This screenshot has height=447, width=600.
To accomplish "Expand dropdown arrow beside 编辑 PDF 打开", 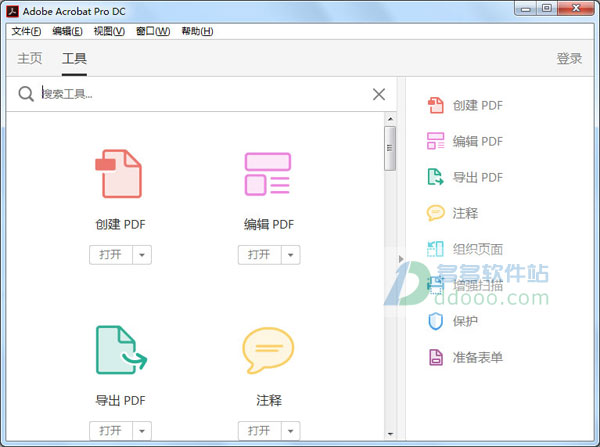I will 290,255.
